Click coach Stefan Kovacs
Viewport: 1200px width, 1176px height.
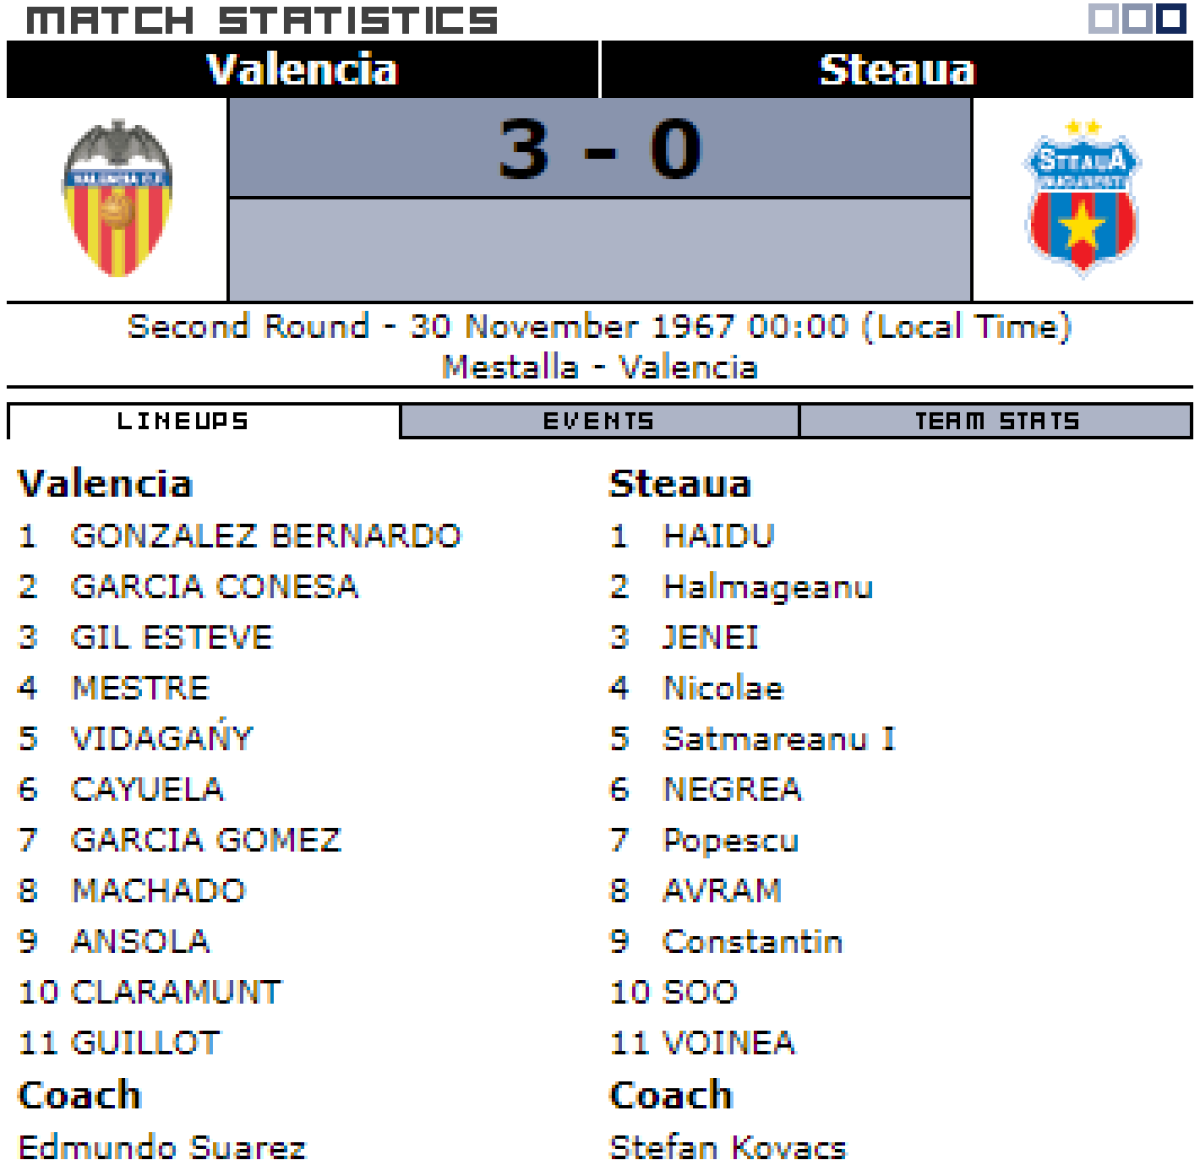tap(728, 1147)
